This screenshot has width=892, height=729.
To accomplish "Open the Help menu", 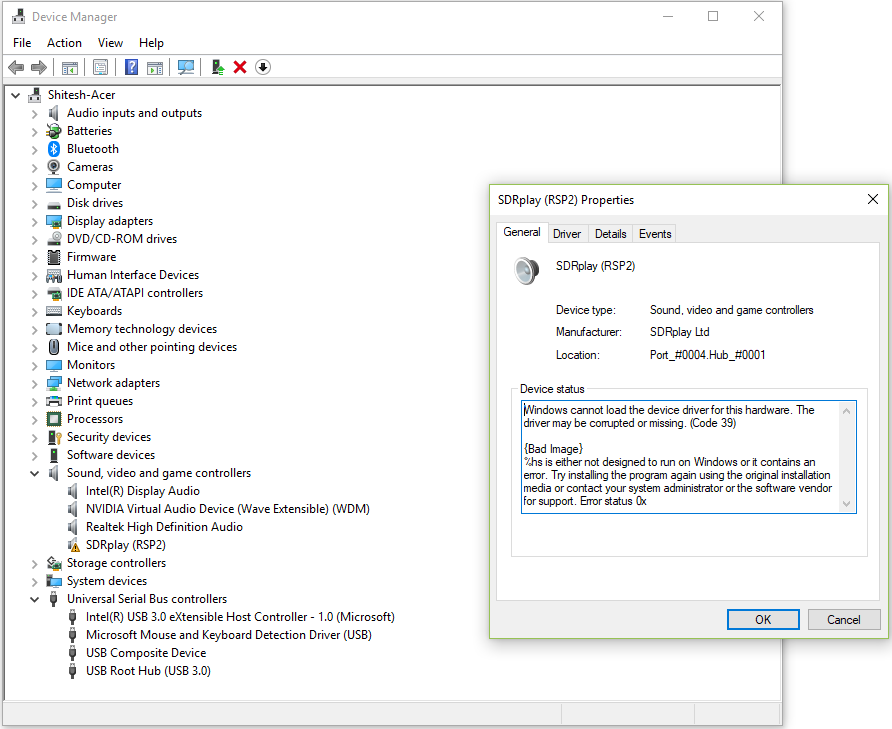I will coord(151,43).
